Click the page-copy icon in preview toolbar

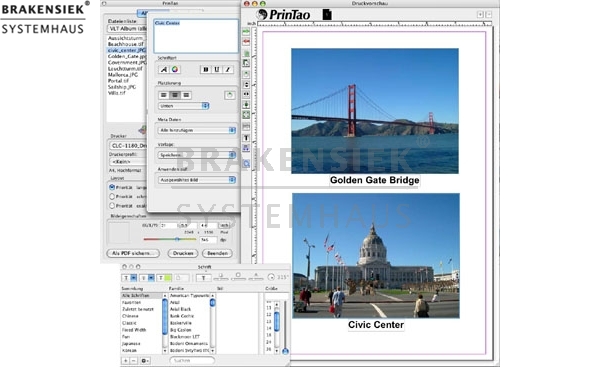(x=246, y=62)
